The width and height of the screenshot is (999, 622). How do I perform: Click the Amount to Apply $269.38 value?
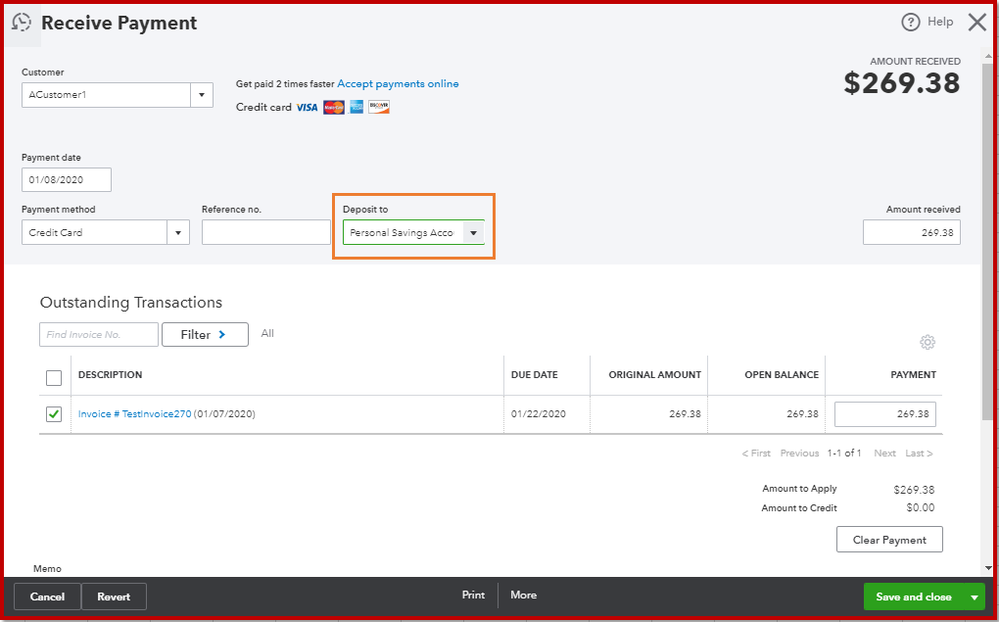pyautogui.click(x=914, y=490)
